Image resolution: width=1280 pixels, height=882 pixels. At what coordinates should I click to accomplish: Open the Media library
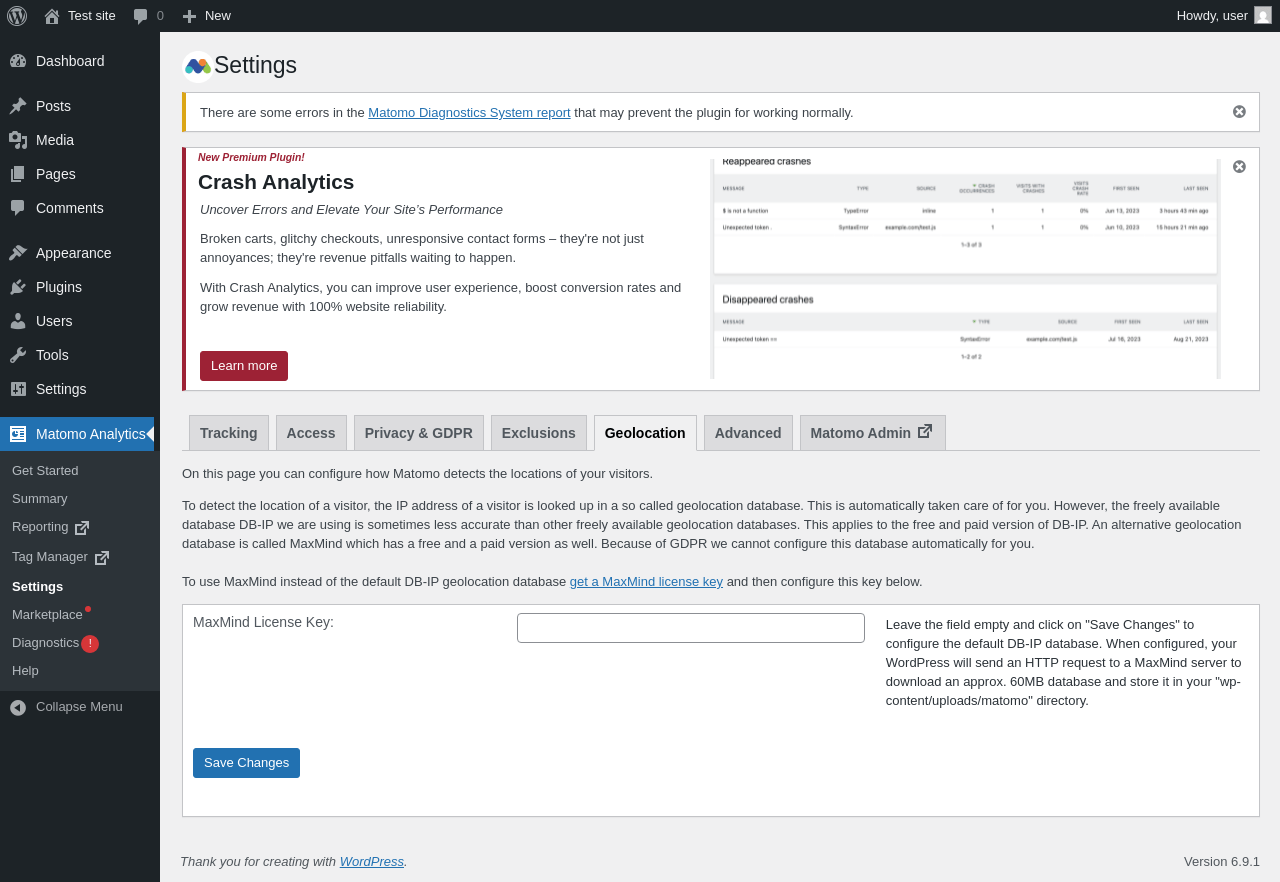pos(54,140)
